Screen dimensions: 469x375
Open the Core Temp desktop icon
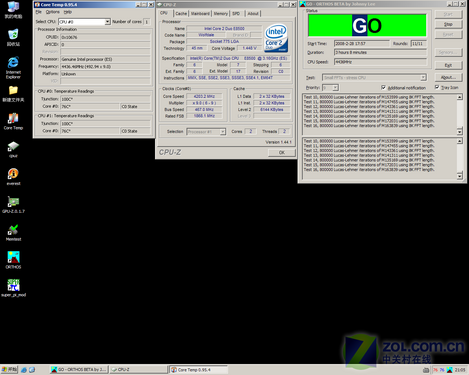(13, 121)
